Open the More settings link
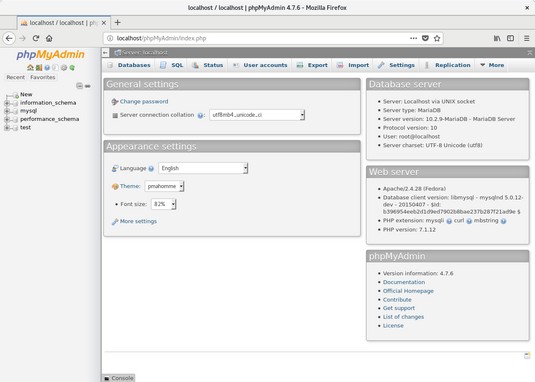The image size is (535, 382). [138, 221]
